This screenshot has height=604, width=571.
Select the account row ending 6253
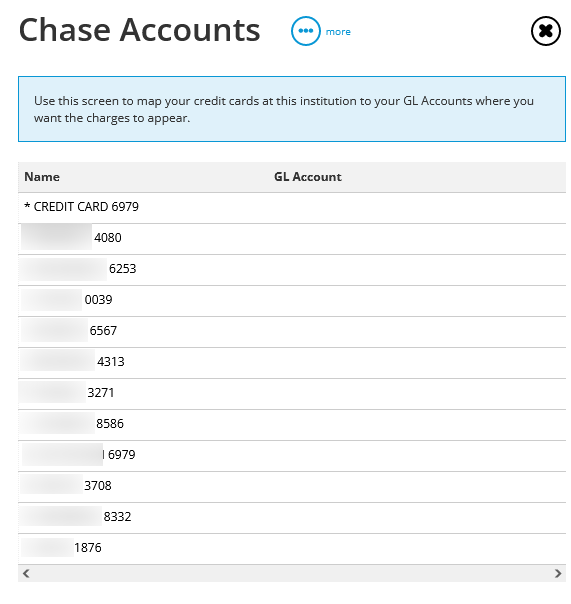point(292,270)
